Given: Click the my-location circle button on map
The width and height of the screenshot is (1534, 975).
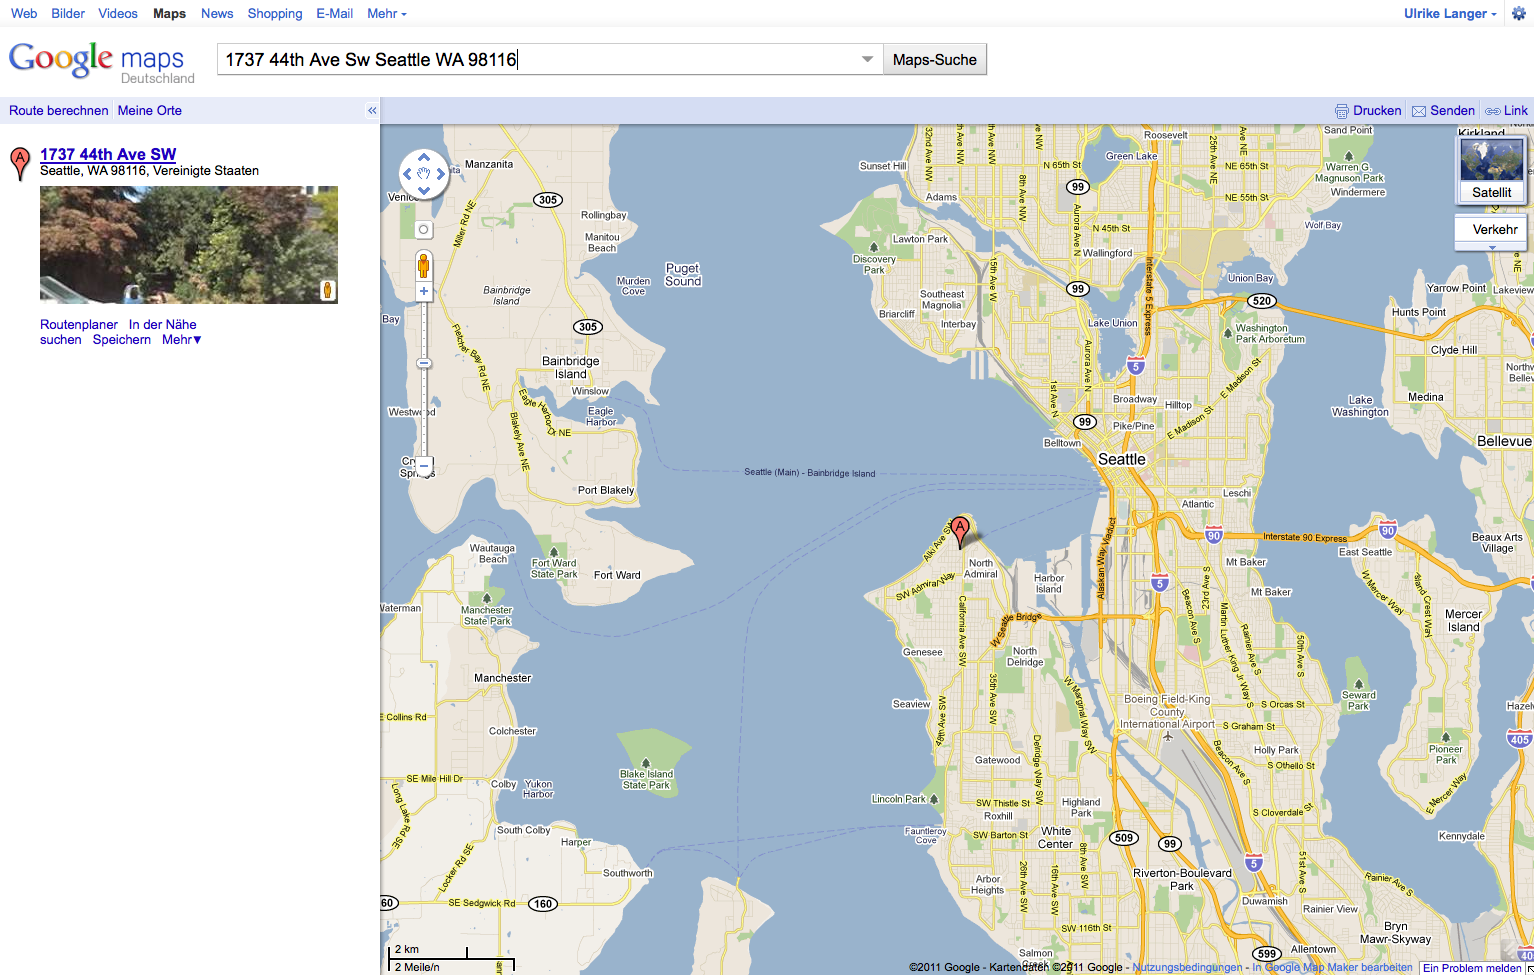Looking at the screenshot, I should tap(424, 229).
